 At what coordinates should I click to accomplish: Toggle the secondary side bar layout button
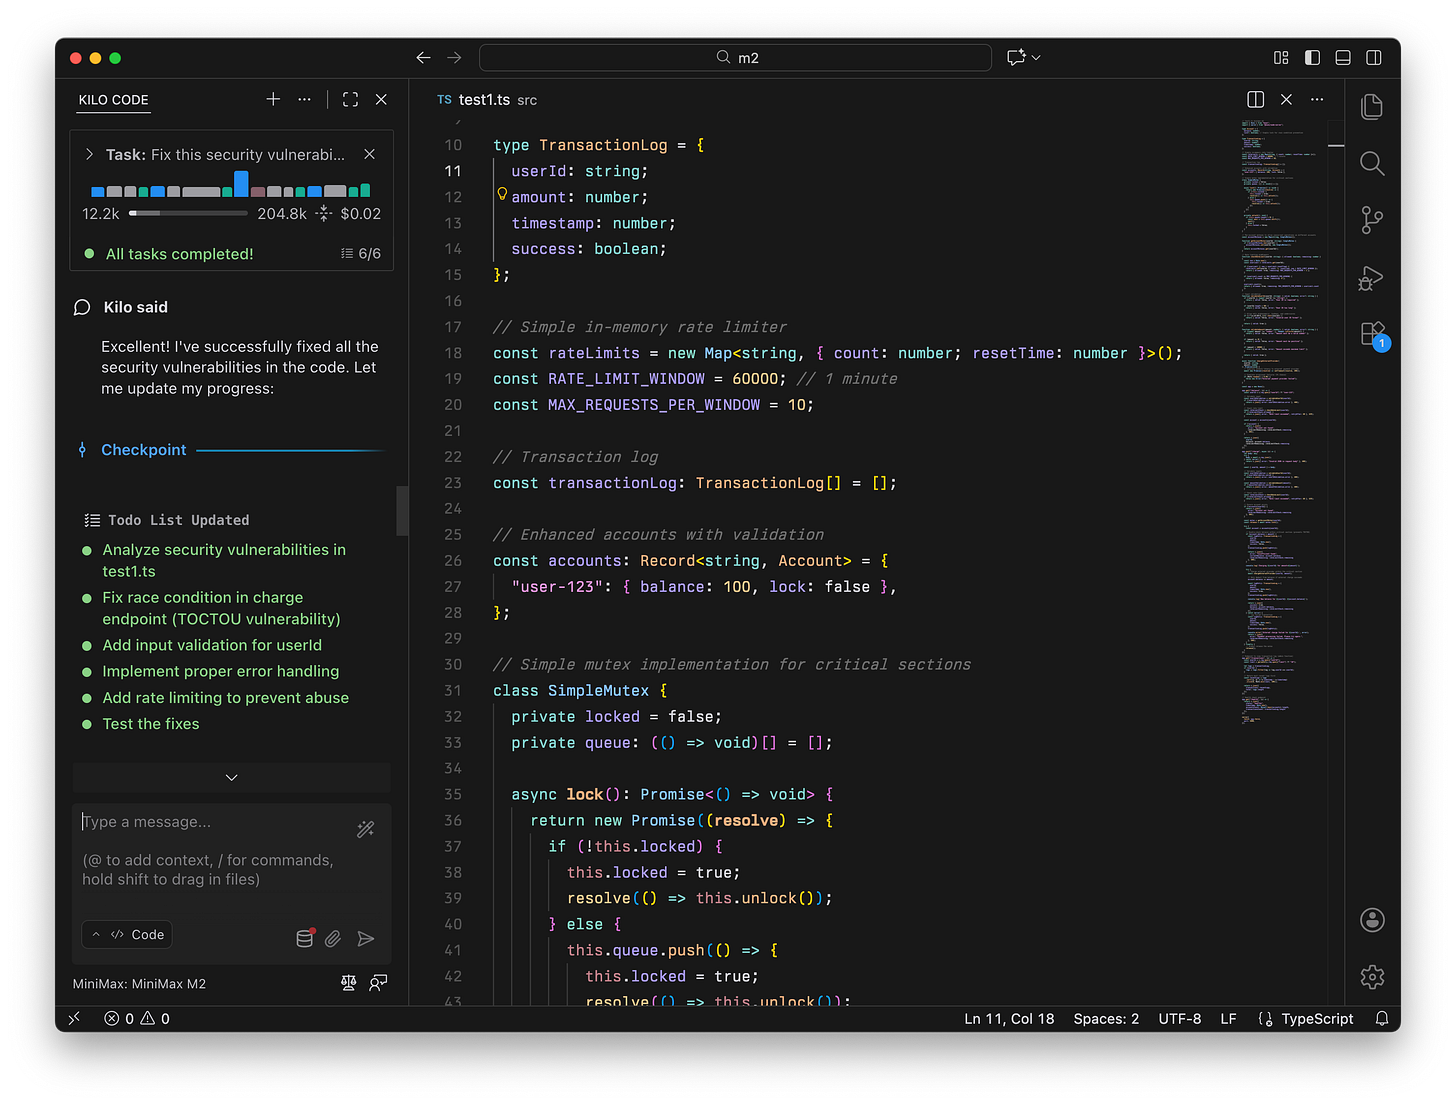[1374, 58]
